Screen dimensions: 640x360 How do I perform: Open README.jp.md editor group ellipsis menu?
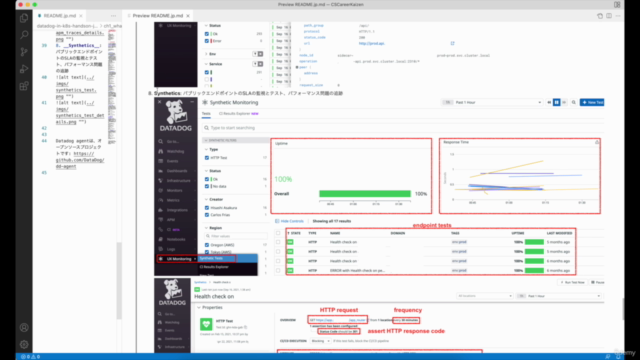[x=113, y=16]
